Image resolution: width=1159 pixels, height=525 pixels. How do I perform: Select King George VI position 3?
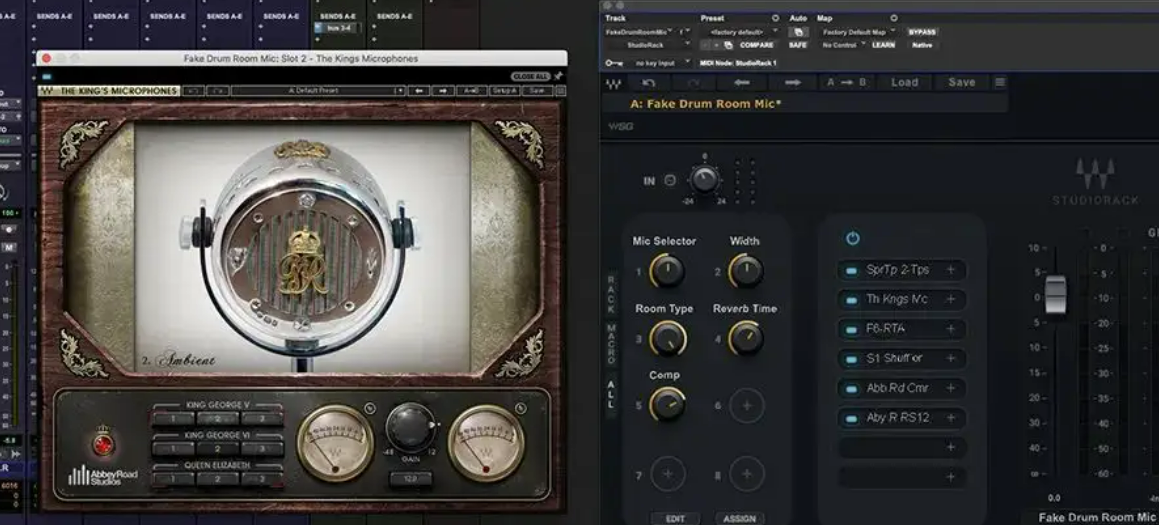coord(262,449)
